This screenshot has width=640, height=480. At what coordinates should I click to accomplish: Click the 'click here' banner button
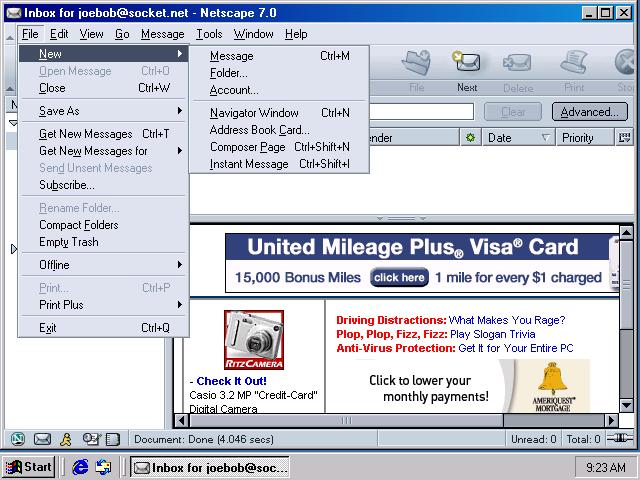coord(399,278)
